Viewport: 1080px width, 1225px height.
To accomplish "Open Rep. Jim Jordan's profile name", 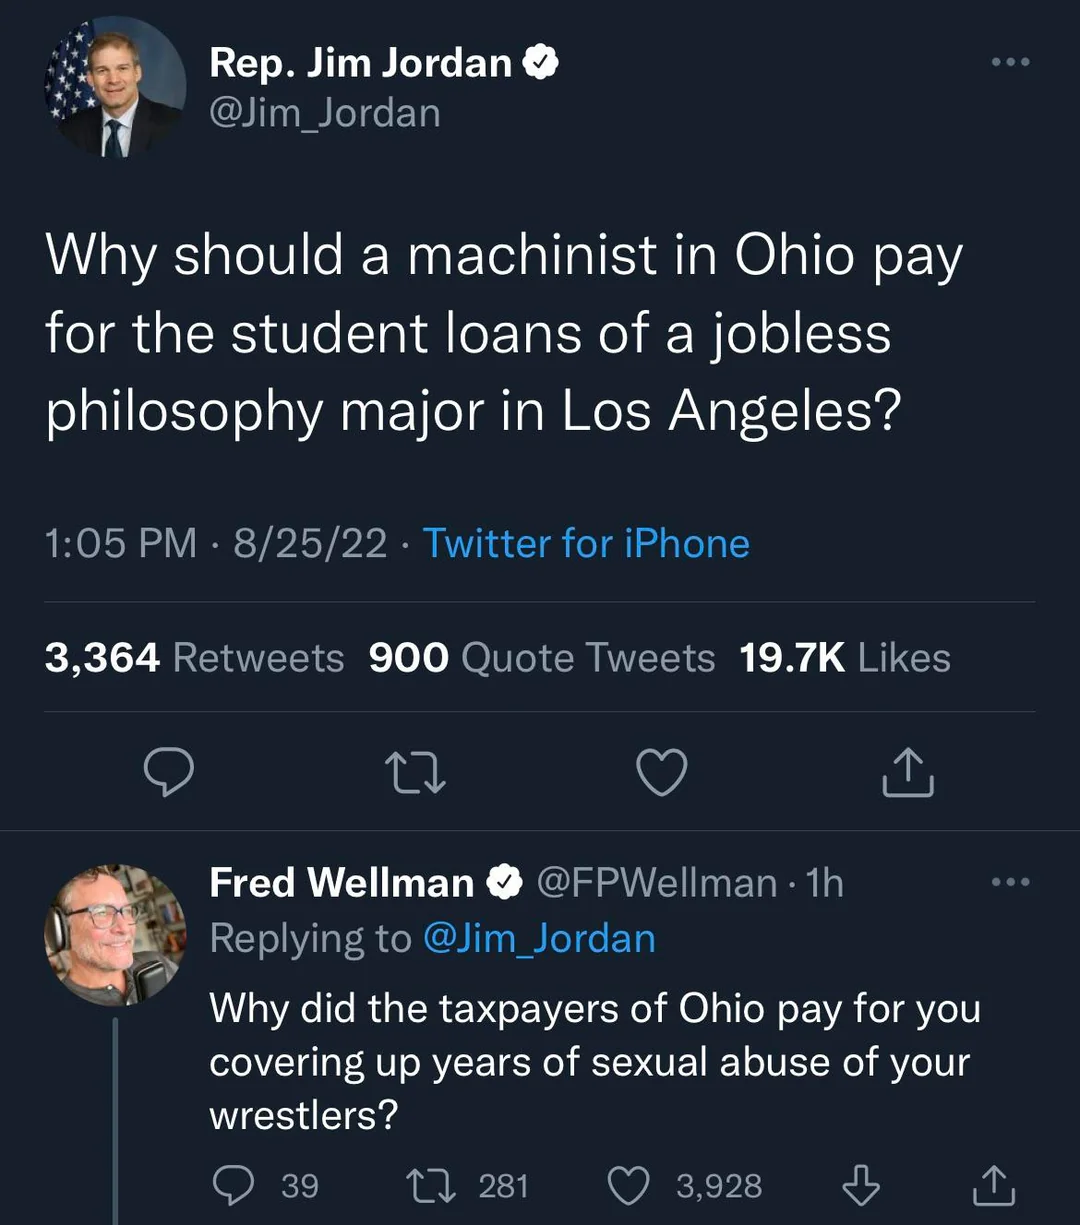I will point(361,63).
